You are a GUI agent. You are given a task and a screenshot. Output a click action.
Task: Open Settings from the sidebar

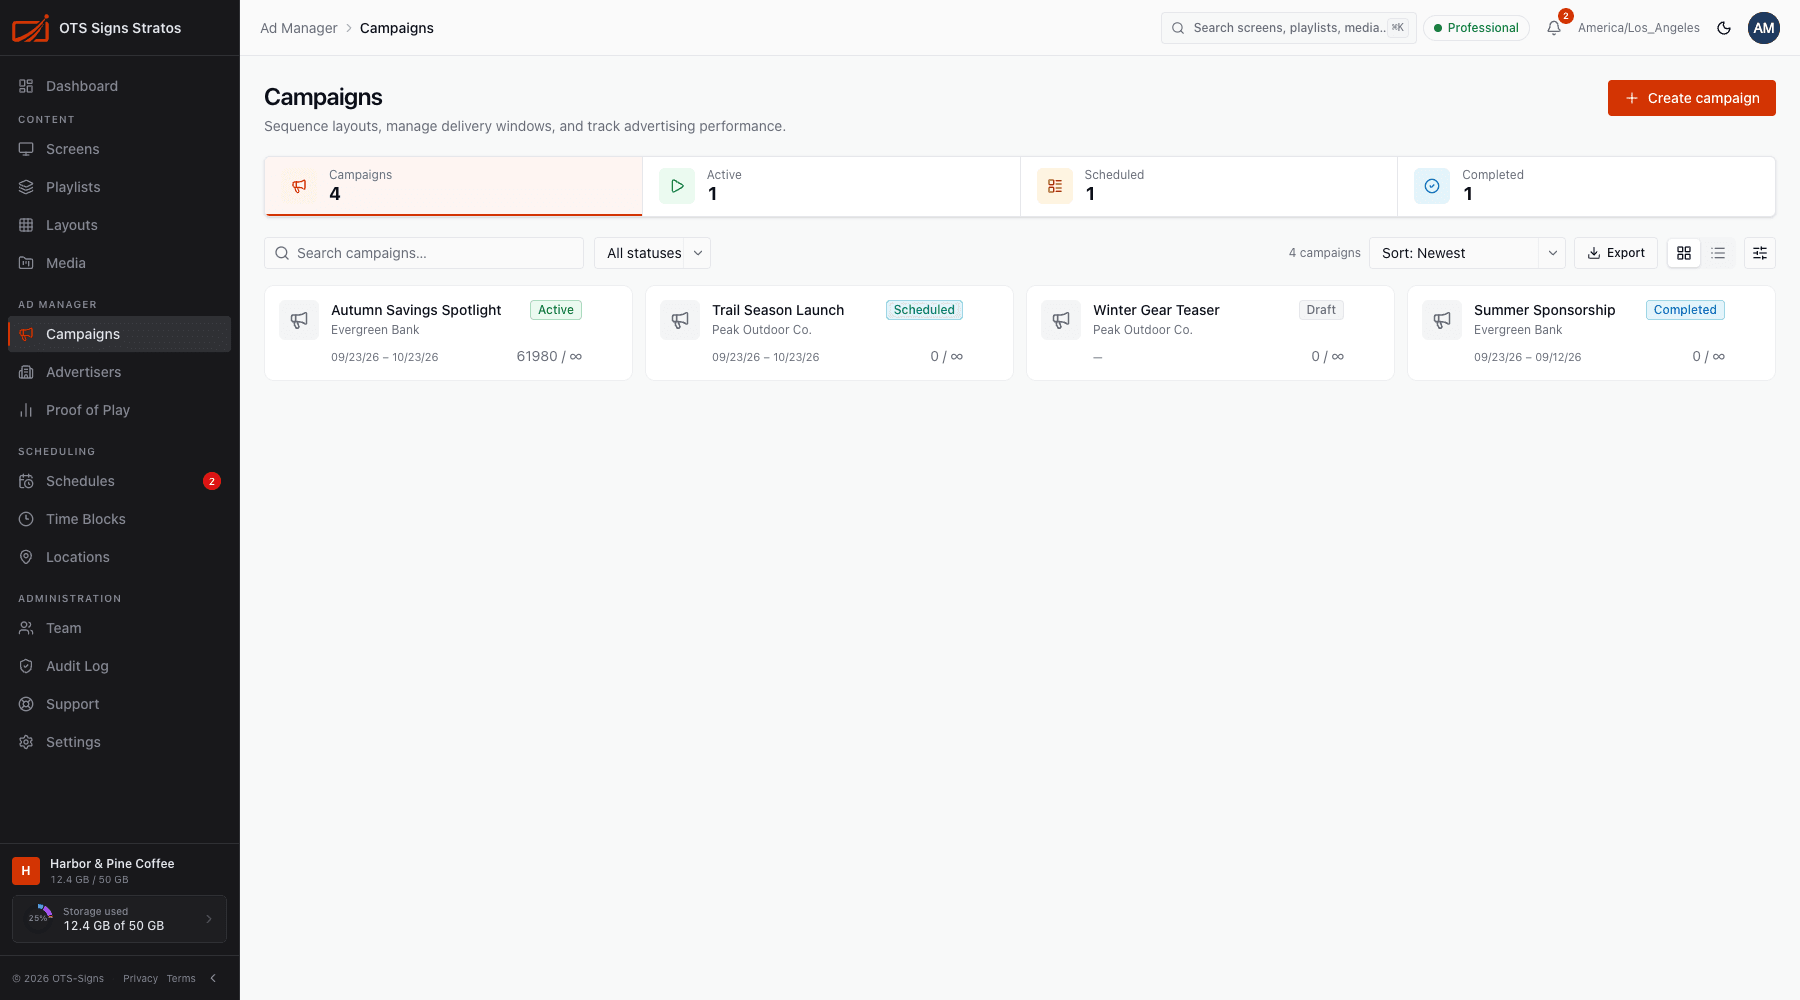119,742
